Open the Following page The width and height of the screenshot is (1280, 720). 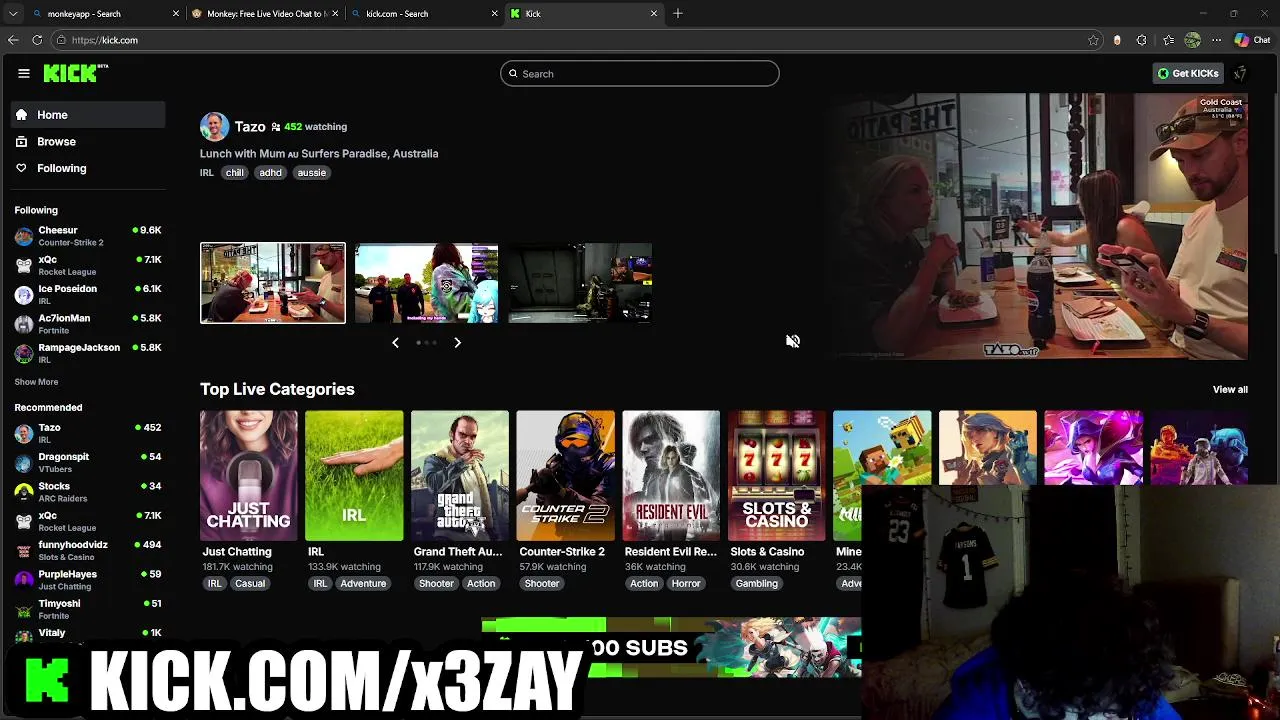point(88,168)
